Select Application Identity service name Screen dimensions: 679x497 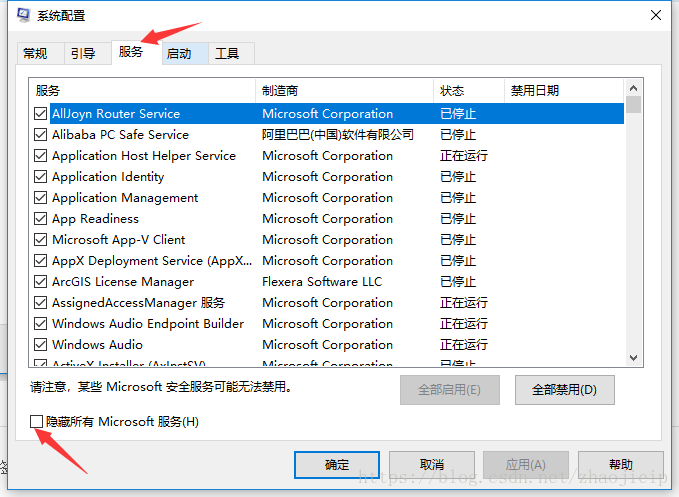pos(108,177)
